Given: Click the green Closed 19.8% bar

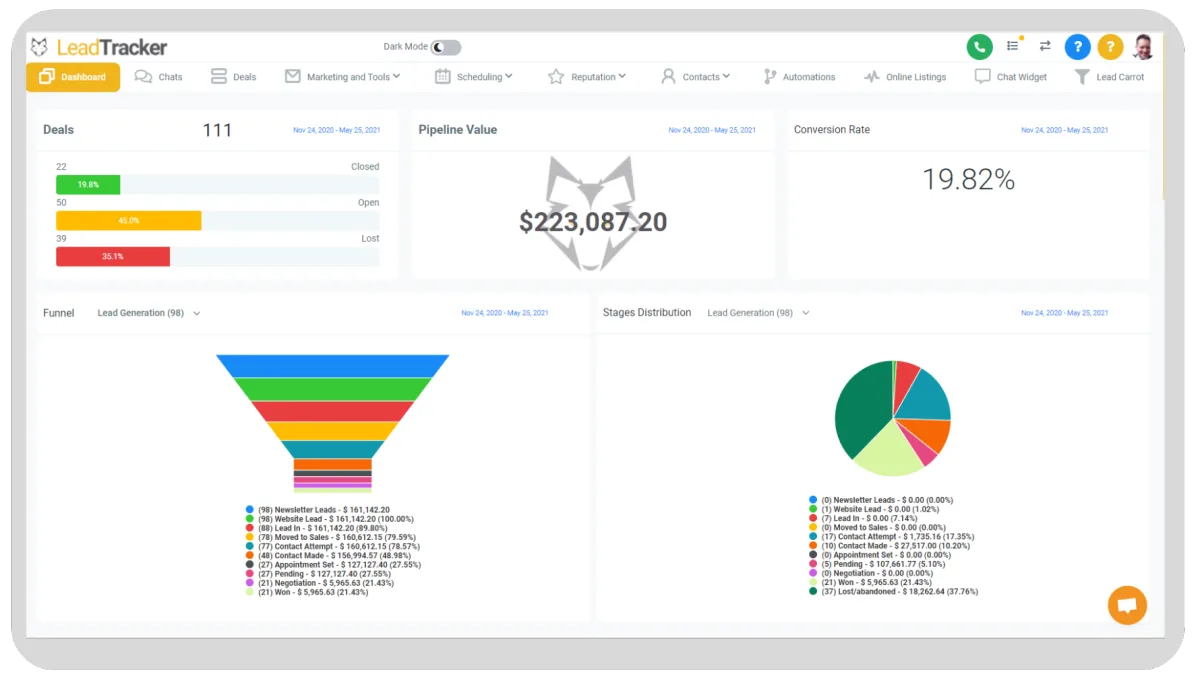Looking at the screenshot, I should click(x=88, y=184).
